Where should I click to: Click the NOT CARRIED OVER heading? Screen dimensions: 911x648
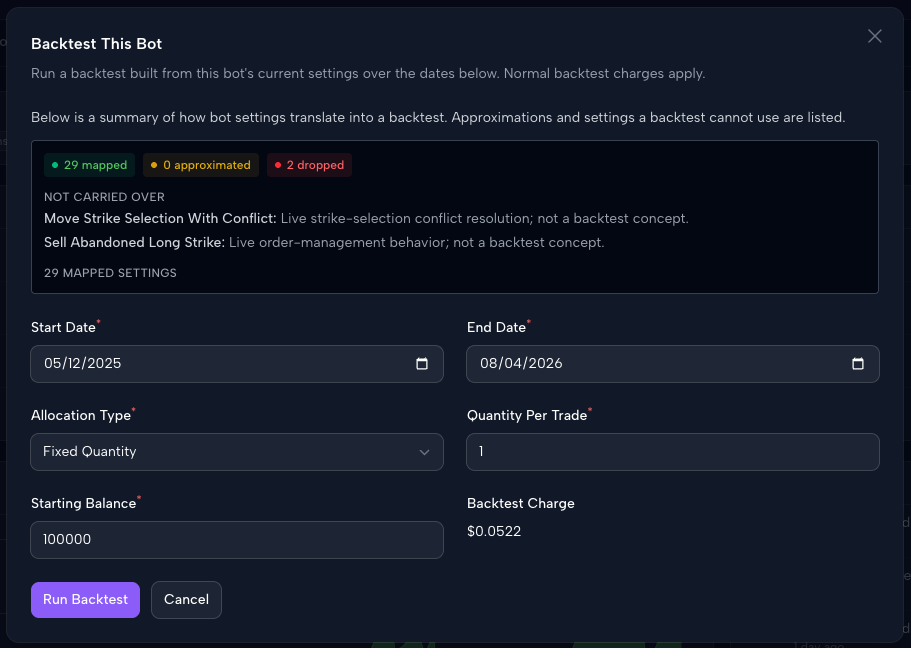[105, 197]
